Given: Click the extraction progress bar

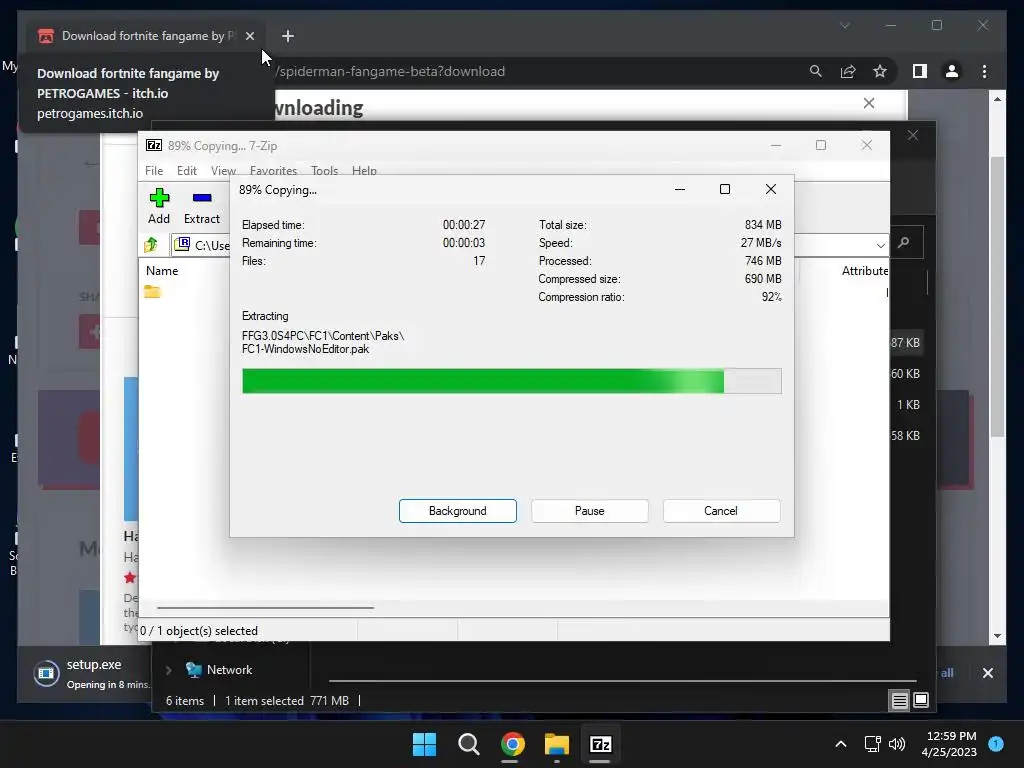Looking at the screenshot, I should coord(511,381).
